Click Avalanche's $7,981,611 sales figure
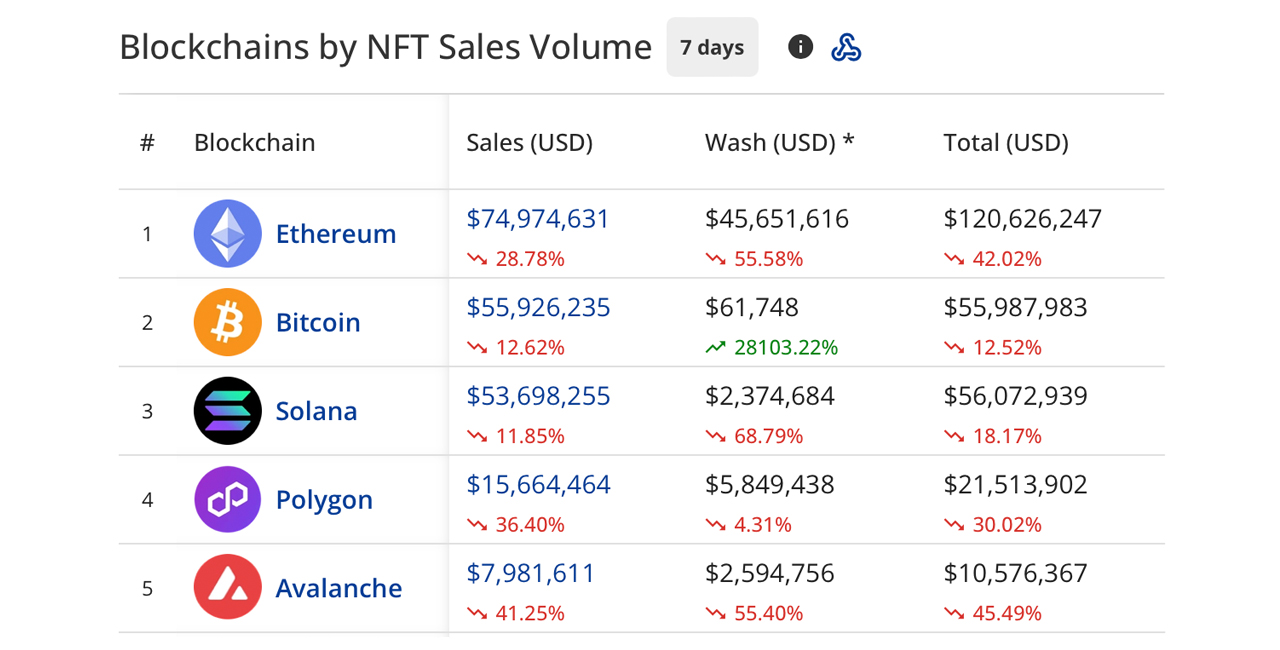 click(530, 573)
